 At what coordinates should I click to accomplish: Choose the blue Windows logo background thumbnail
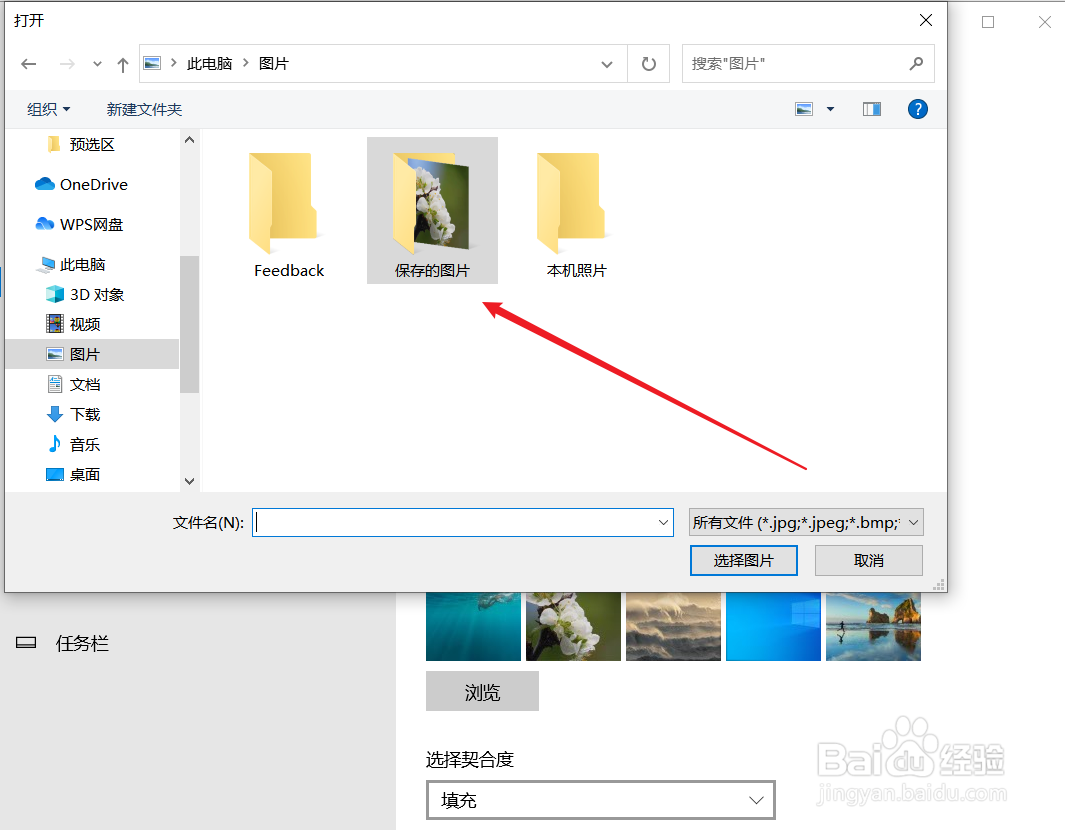point(773,626)
